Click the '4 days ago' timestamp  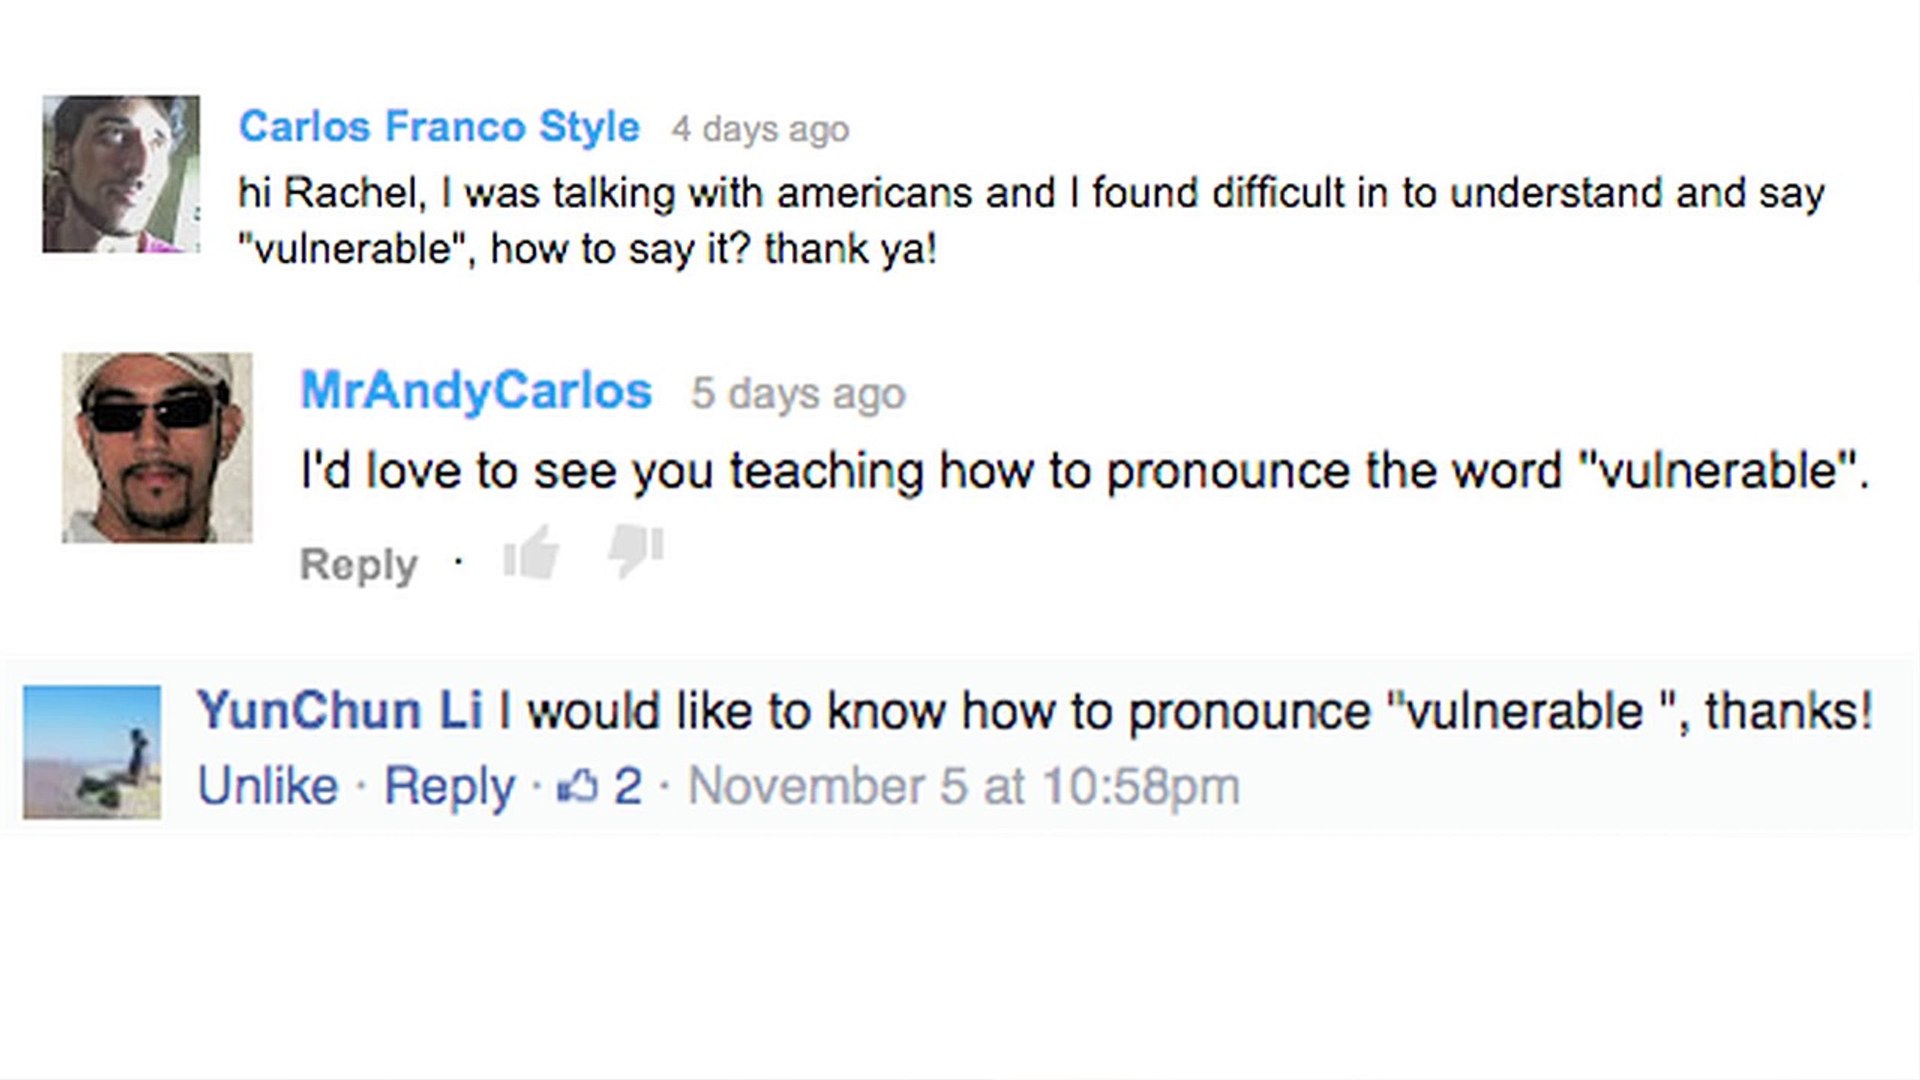click(x=760, y=129)
